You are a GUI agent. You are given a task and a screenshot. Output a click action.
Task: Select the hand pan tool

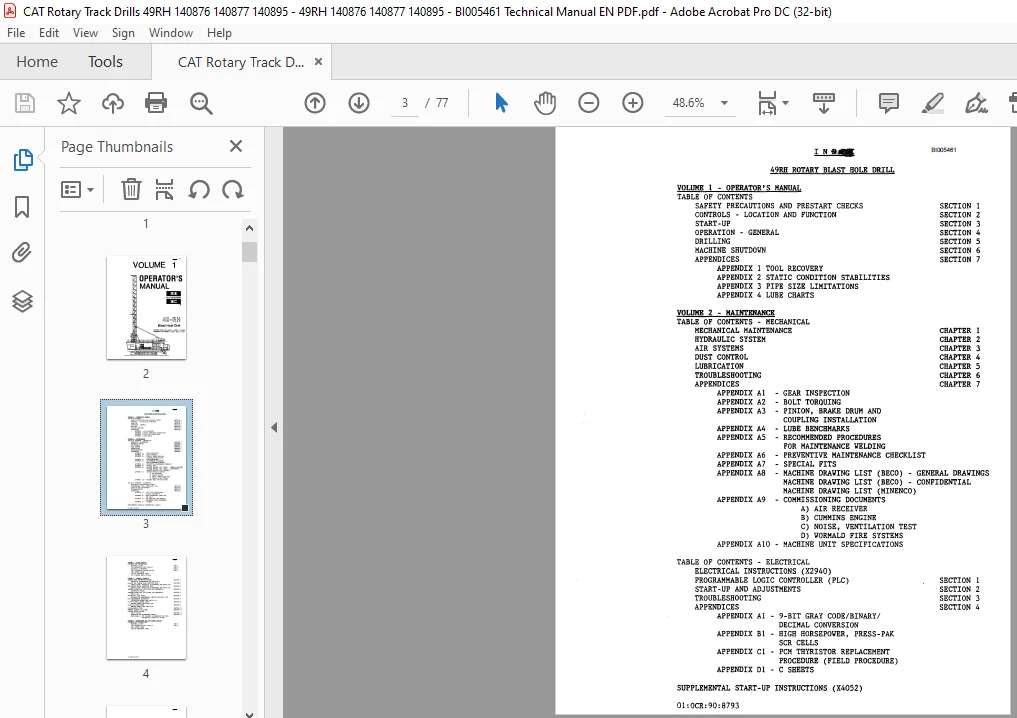click(545, 102)
